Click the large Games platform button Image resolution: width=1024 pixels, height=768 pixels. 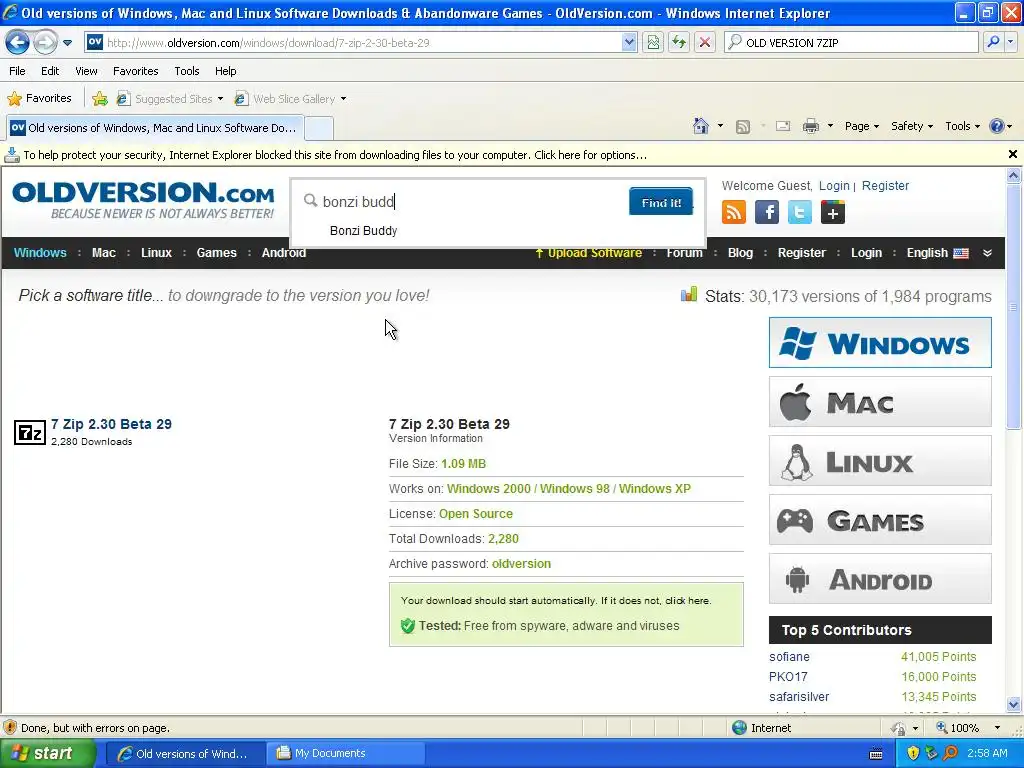click(880, 520)
